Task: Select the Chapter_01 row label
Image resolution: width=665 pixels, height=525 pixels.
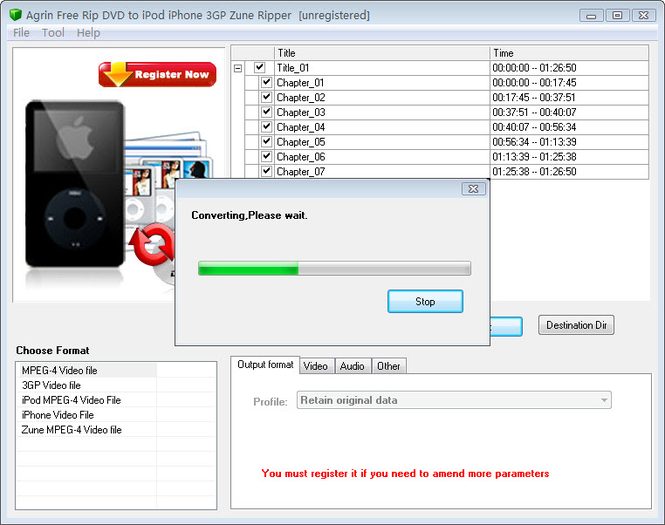Action: (301, 83)
